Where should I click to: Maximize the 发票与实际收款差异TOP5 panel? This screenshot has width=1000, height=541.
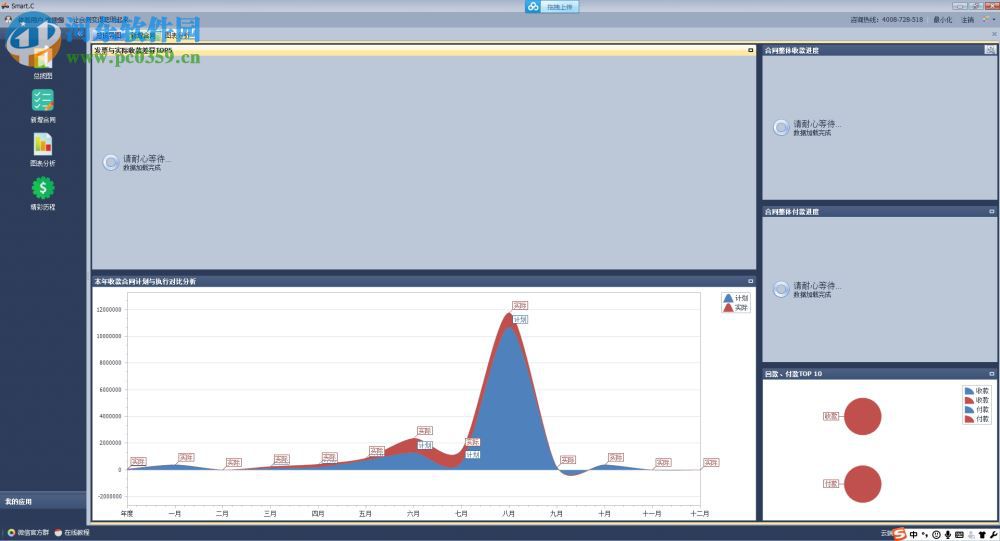pyautogui.click(x=750, y=50)
